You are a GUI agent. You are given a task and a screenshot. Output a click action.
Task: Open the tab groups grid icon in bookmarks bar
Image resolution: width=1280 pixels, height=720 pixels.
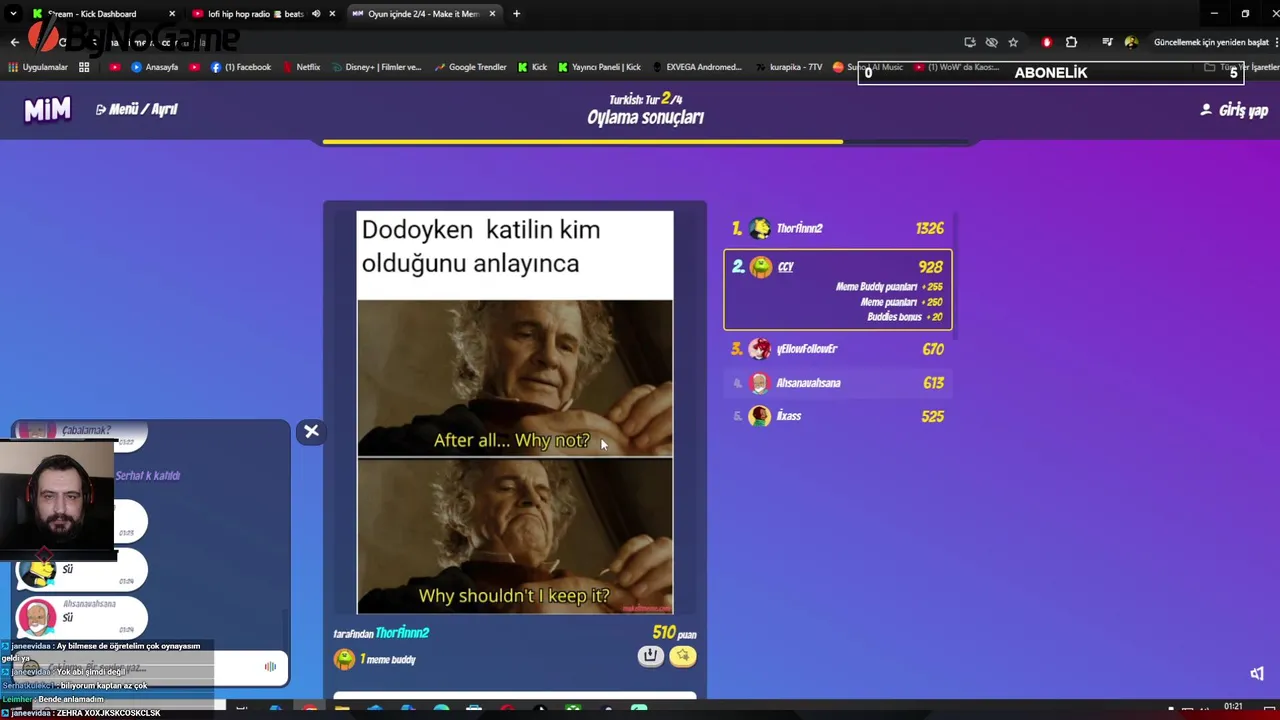(x=84, y=67)
